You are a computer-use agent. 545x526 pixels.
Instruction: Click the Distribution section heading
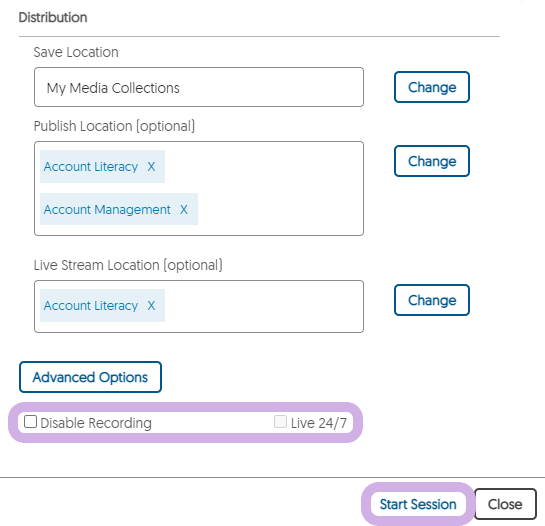pyautogui.click(x=53, y=17)
